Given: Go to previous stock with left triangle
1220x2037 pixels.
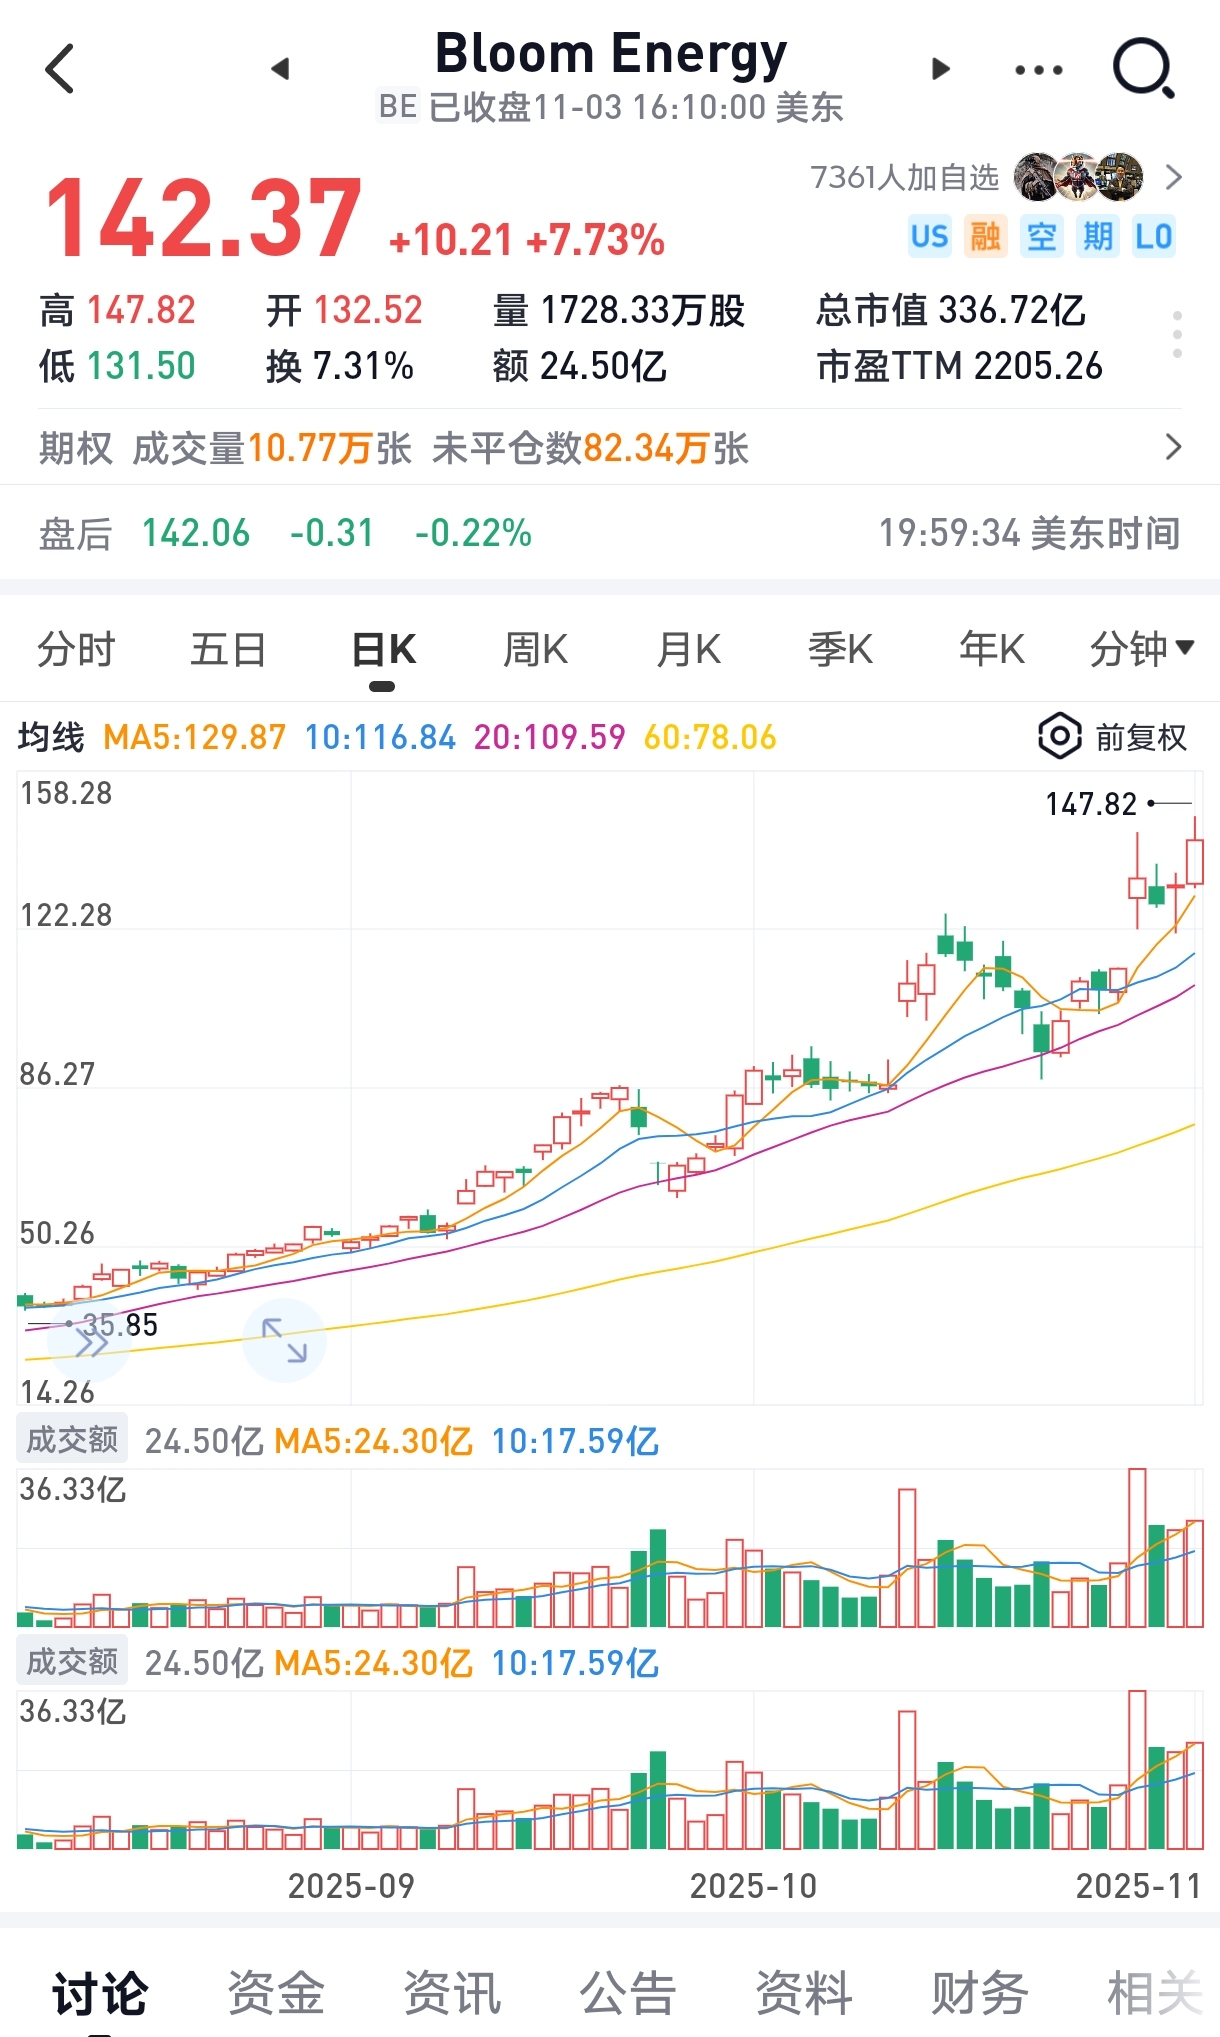Looking at the screenshot, I should tap(280, 69).
